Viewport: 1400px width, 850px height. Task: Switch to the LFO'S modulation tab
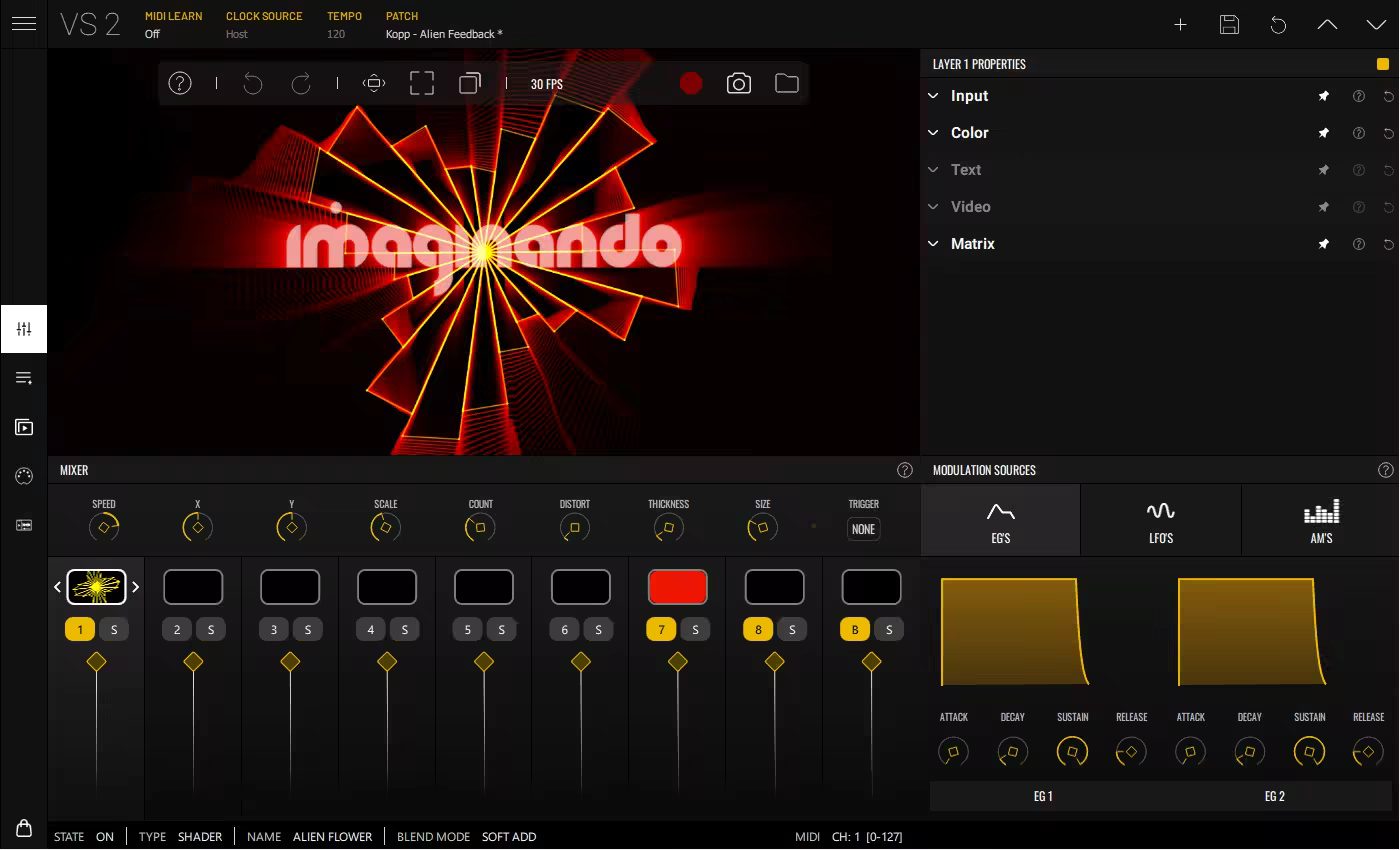(x=1161, y=519)
